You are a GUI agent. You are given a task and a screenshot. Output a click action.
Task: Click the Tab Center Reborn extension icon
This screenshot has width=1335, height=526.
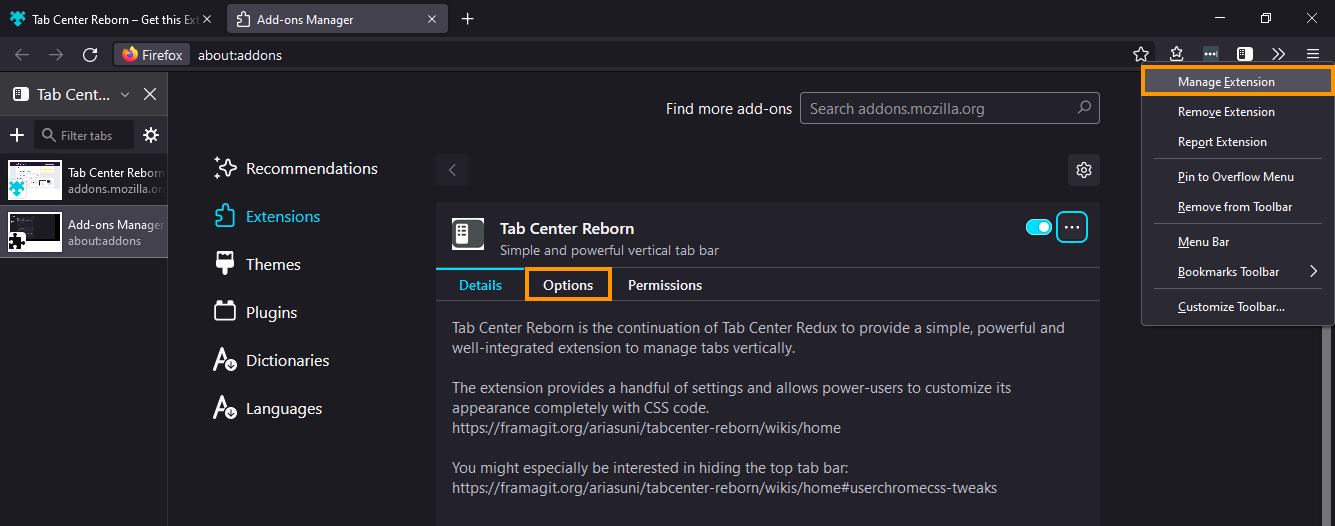pos(468,235)
